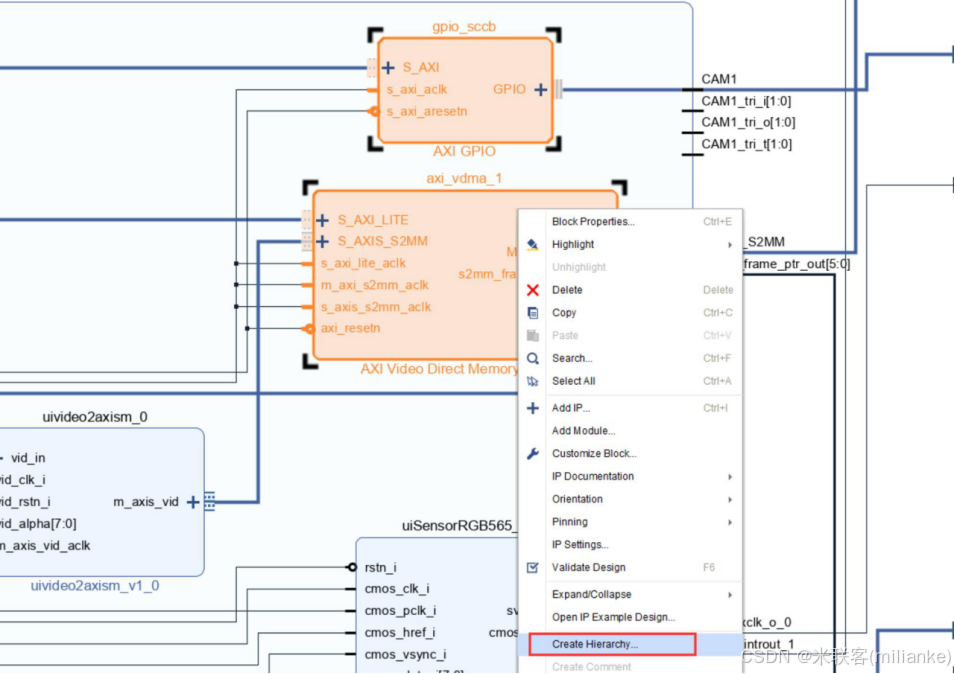Open Search via the magnifier icon

[x=533, y=358]
